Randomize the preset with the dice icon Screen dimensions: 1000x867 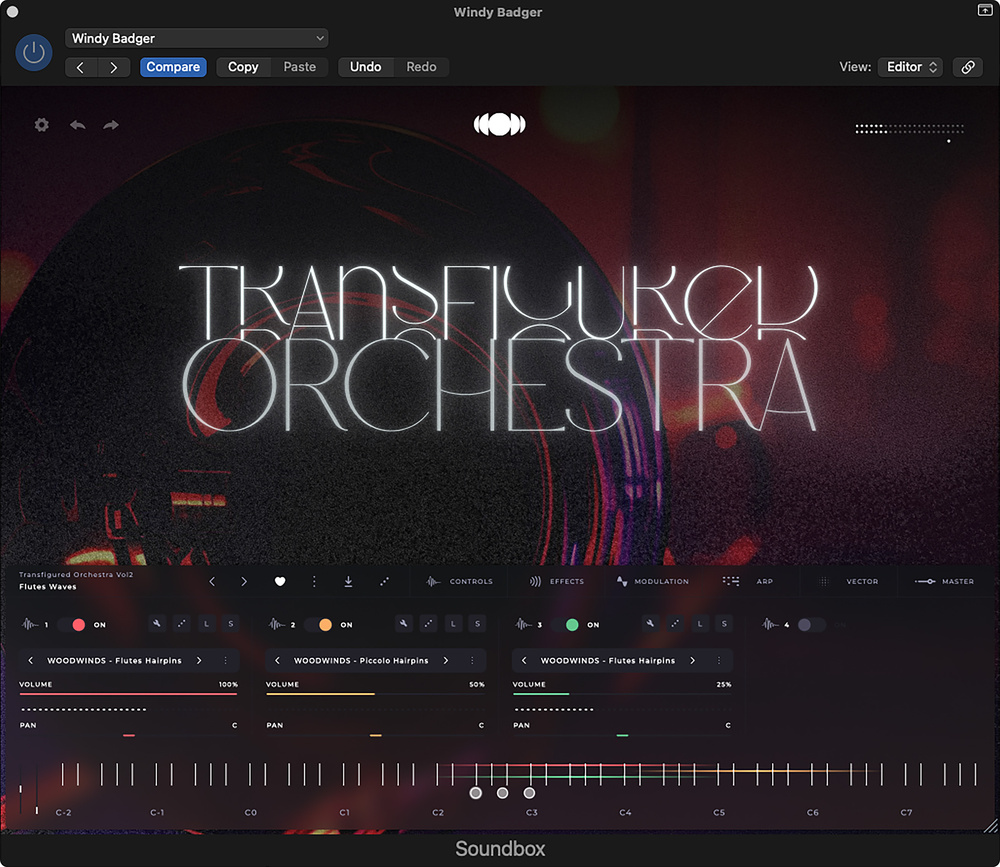tap(384, 581)
